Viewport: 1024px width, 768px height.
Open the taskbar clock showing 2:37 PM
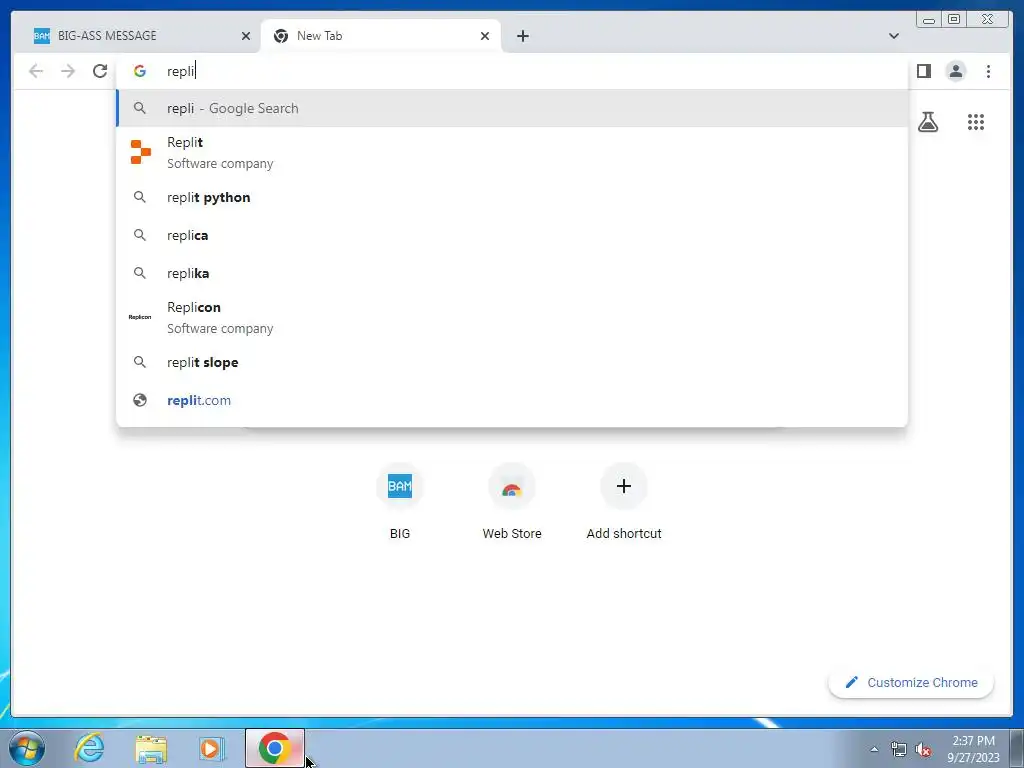(x=973, y=749)
